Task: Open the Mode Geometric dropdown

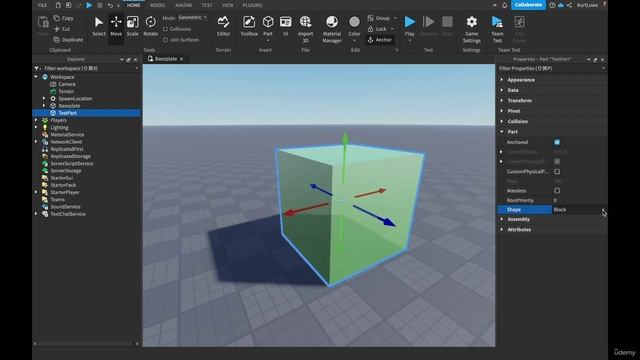Action: point(192,18)
